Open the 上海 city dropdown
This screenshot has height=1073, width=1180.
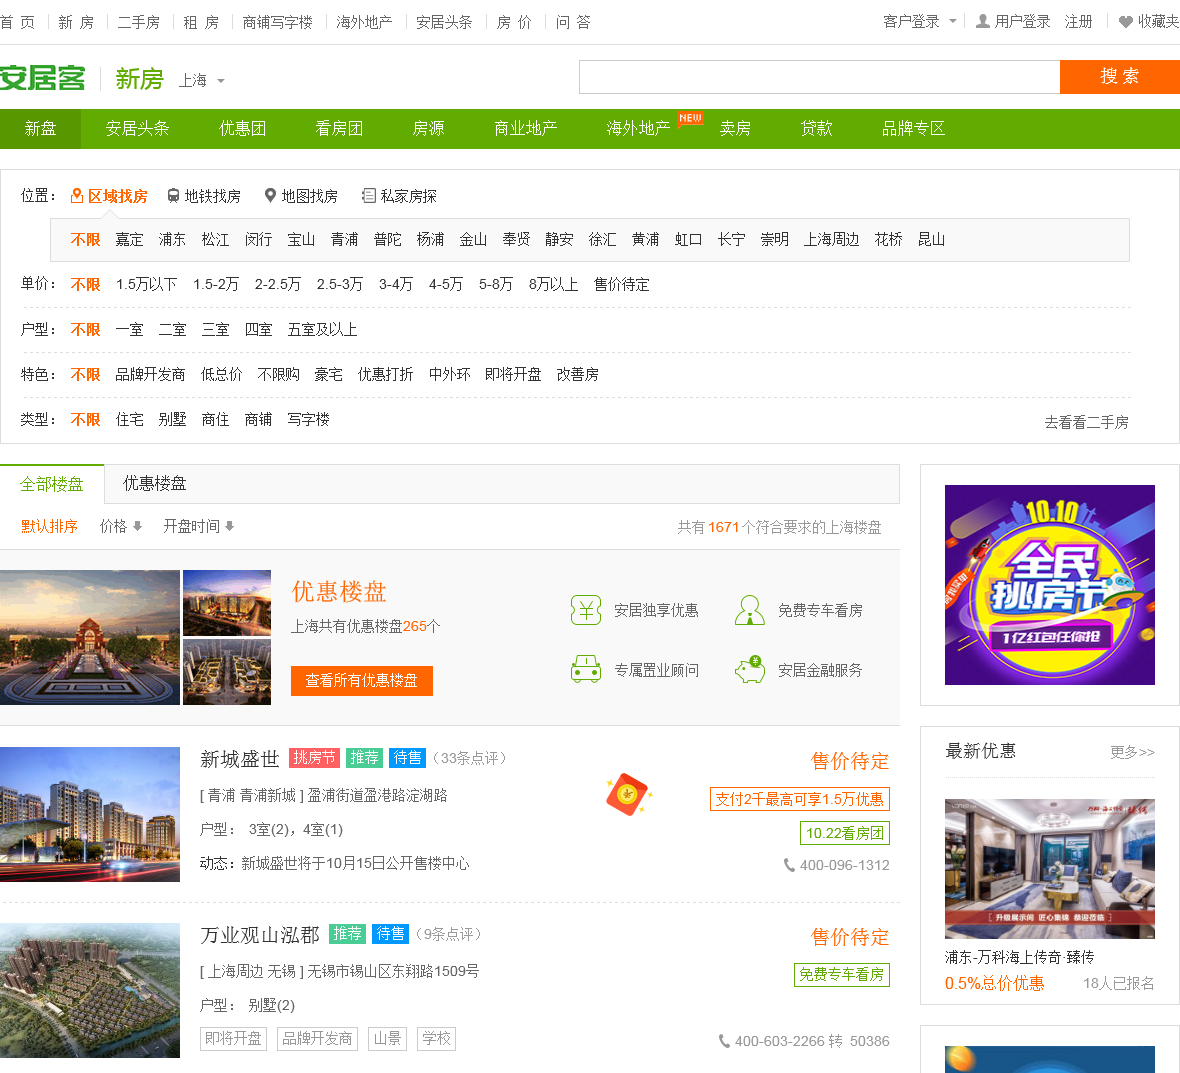click(x=202, y=81)
